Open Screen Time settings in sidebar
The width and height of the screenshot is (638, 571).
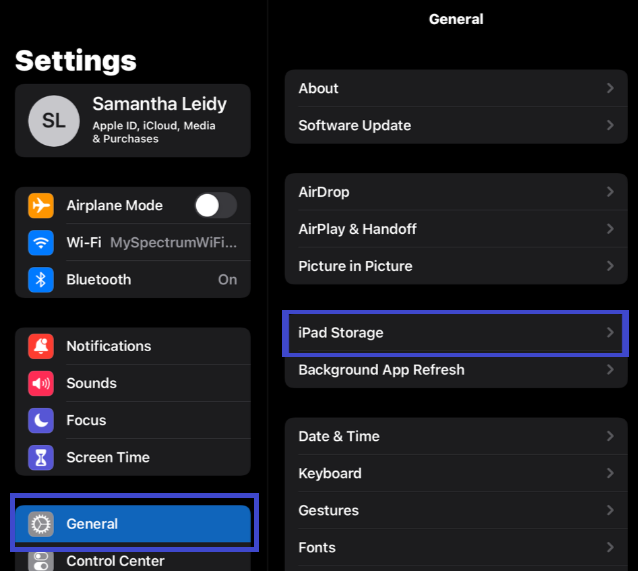click(x=133, y=457)
